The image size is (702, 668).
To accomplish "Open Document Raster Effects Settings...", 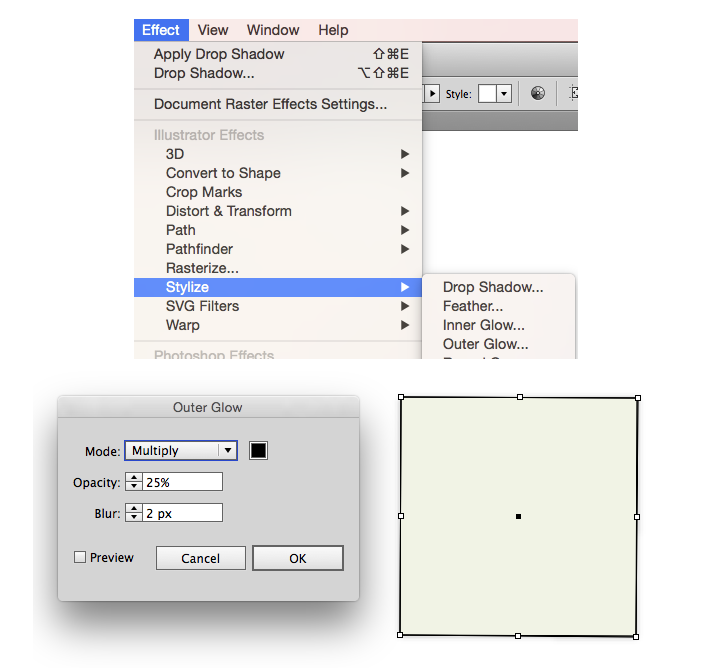I will pyautogui.click(x=278, y=104).
